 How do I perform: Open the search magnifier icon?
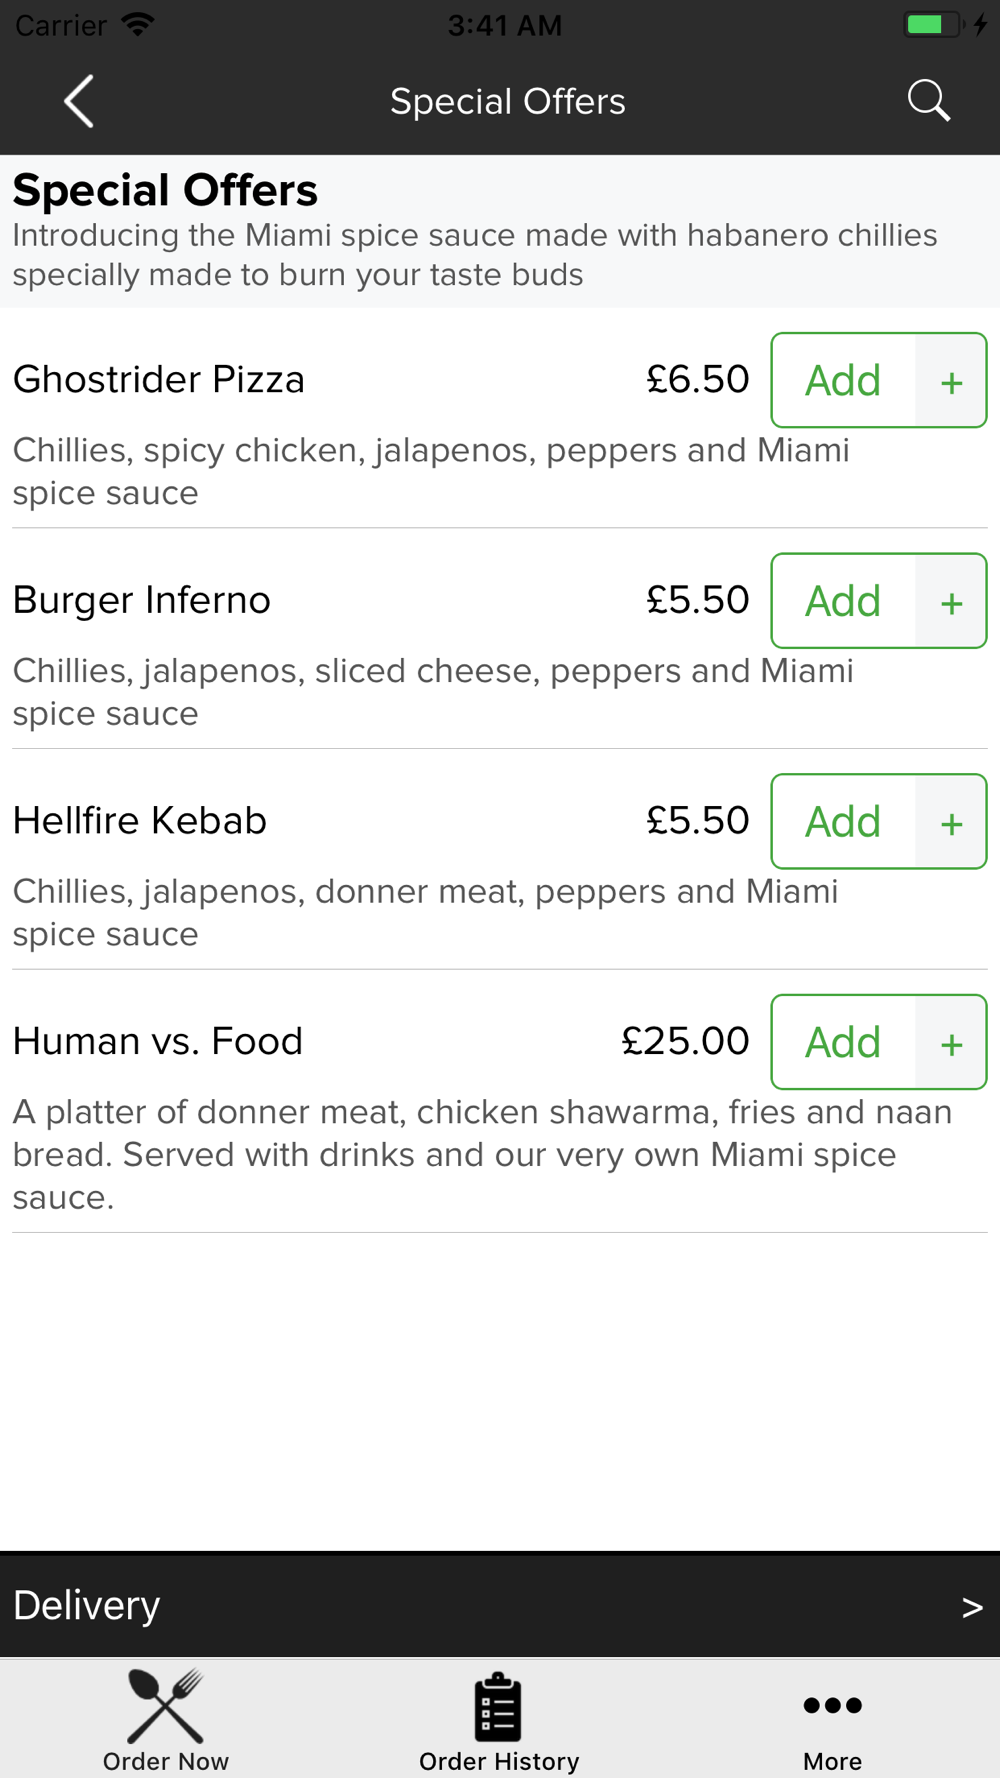pyautogui.click(x=928, y=101)
